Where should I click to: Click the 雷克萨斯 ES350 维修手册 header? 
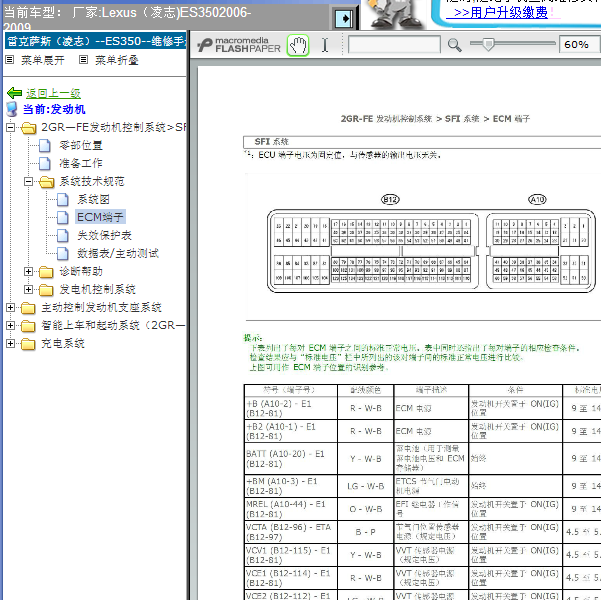pyautogui.click(x=95, y=41)
